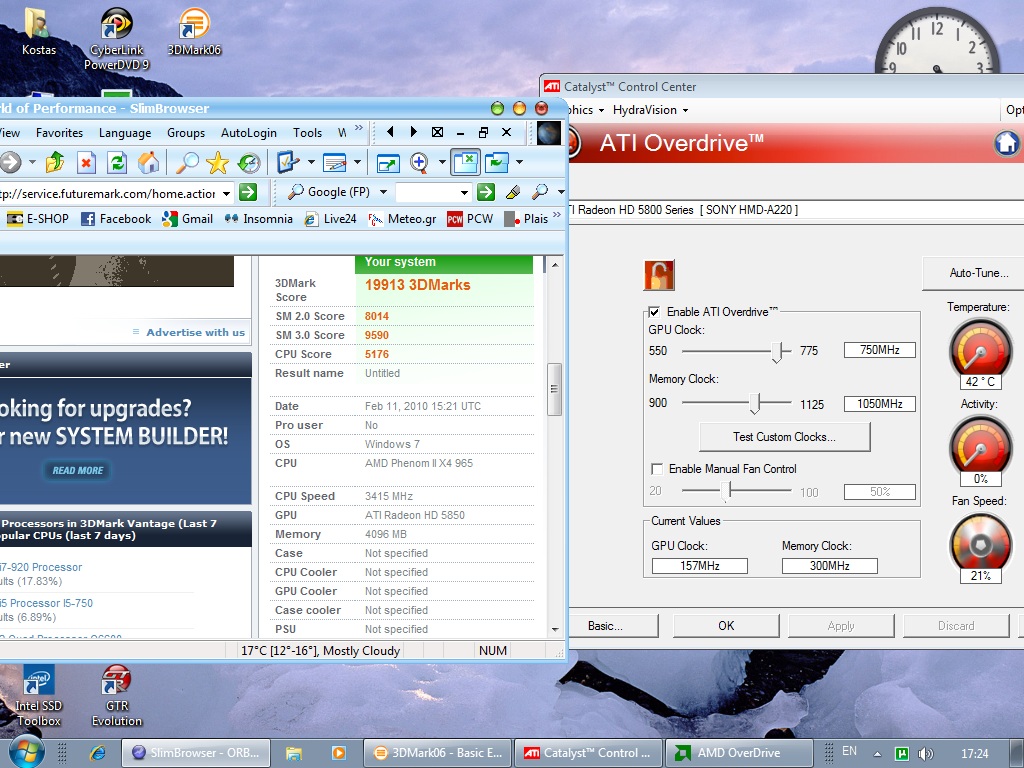Open the Search magnifier in SlimBrowser toolbar

coord(187,162)
